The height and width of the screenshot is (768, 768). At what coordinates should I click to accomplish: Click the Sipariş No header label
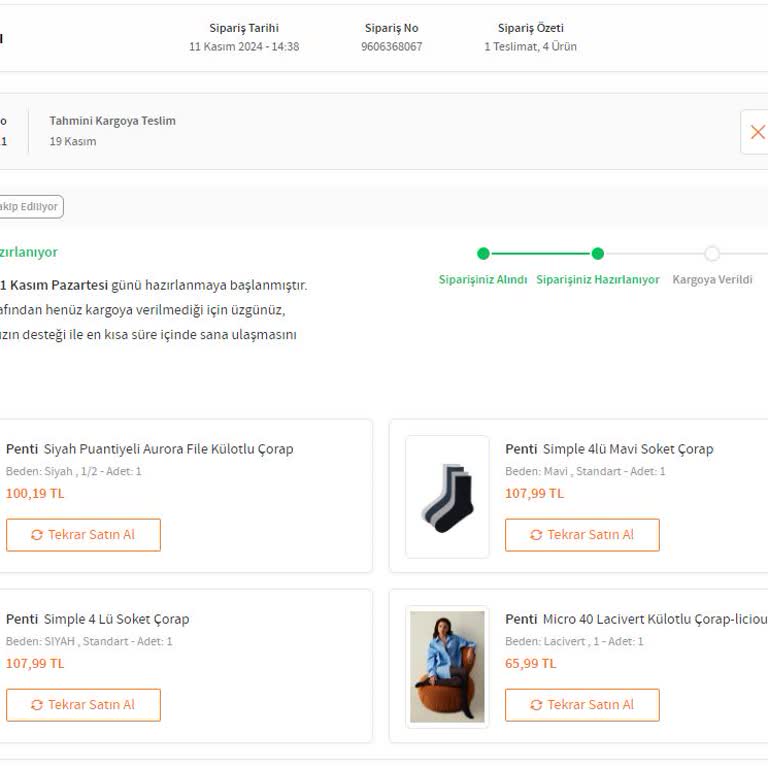coord(391,28)
